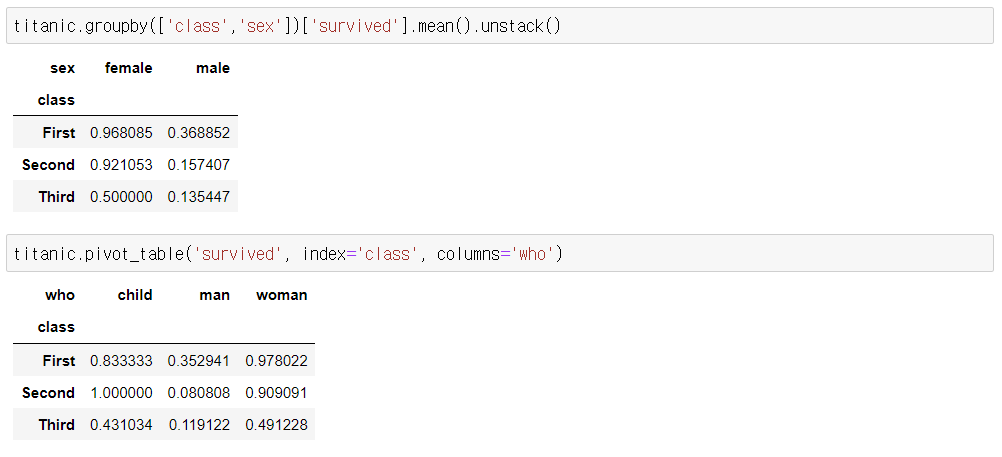Click the 'class' index name in sex table
1002x457 pixels.
pos(56,100)
